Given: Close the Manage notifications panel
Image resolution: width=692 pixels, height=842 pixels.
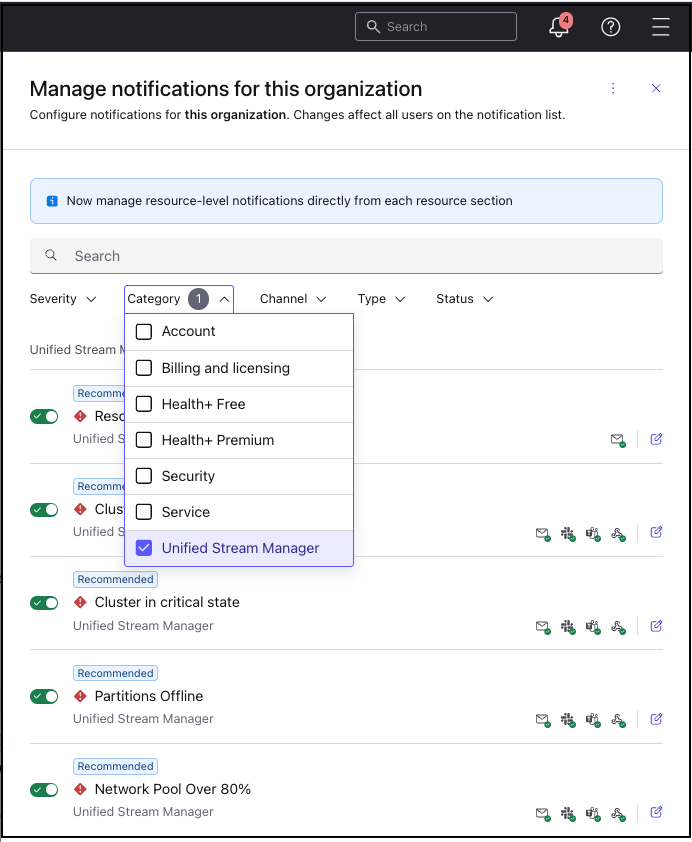Looking at the screenshot, I should tap(656, 89).
